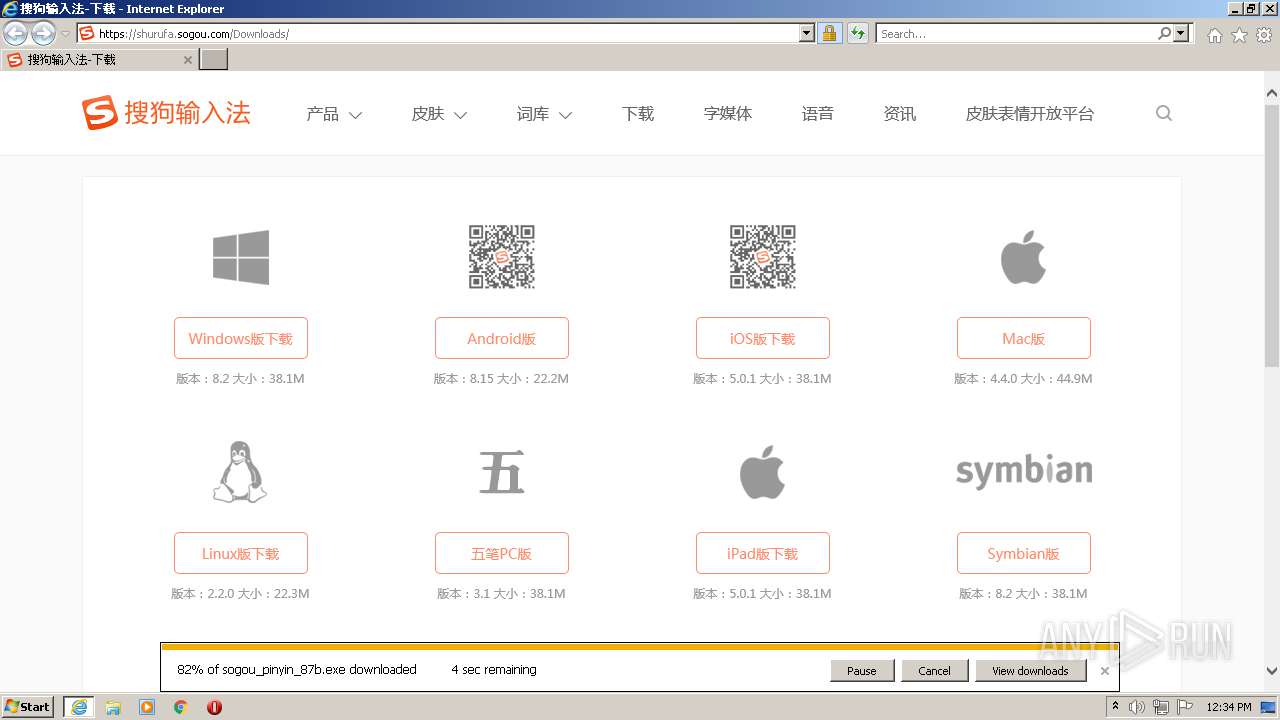Select the 搜狗输入法-下载 browser tab
1280x720 pixels.
(x=100, y=60)
